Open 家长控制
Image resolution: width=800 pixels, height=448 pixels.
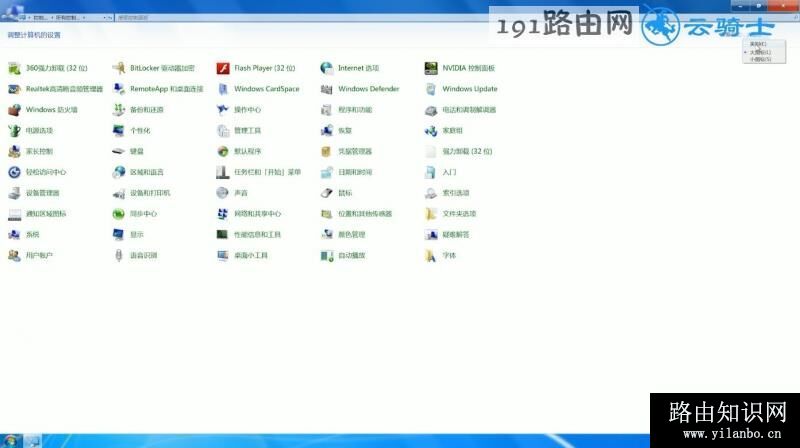[31, 152]
